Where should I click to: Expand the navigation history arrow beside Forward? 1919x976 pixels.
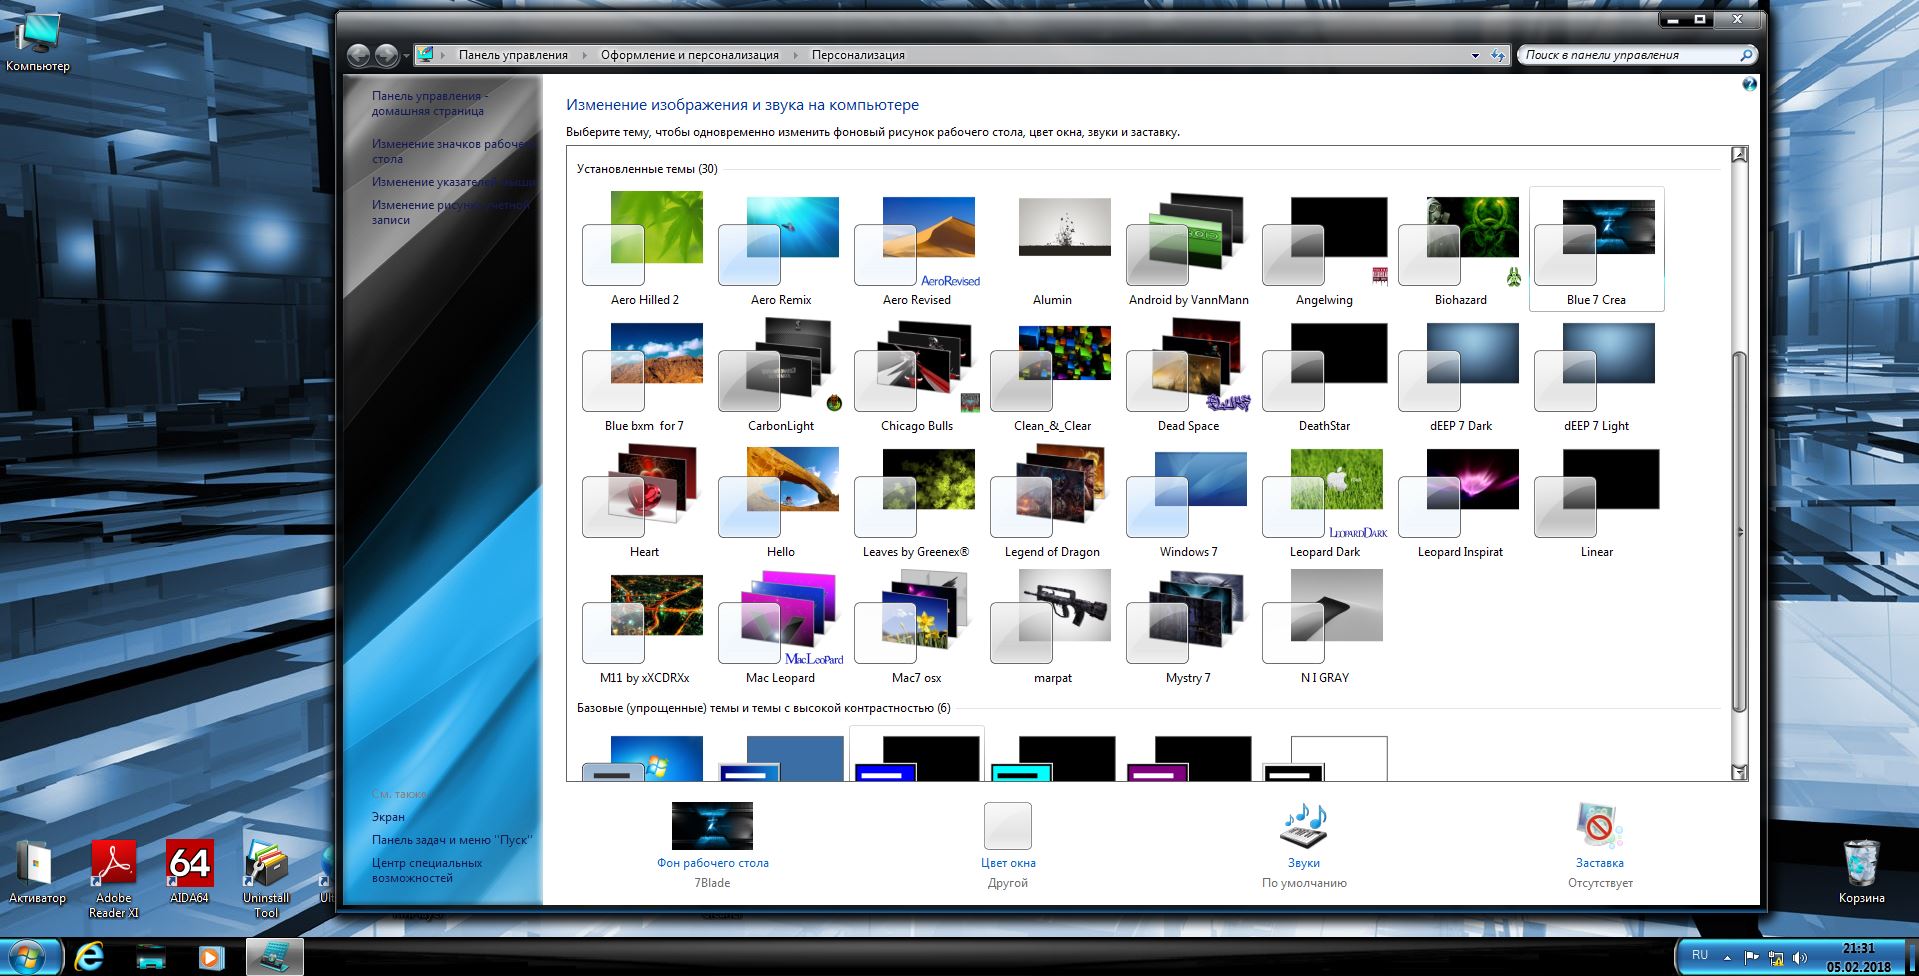click(406, 56)
